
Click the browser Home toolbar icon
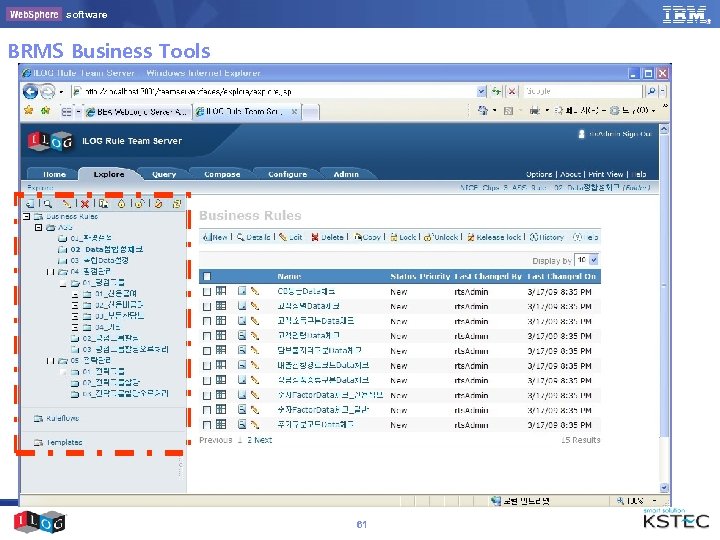pos(483,110)
